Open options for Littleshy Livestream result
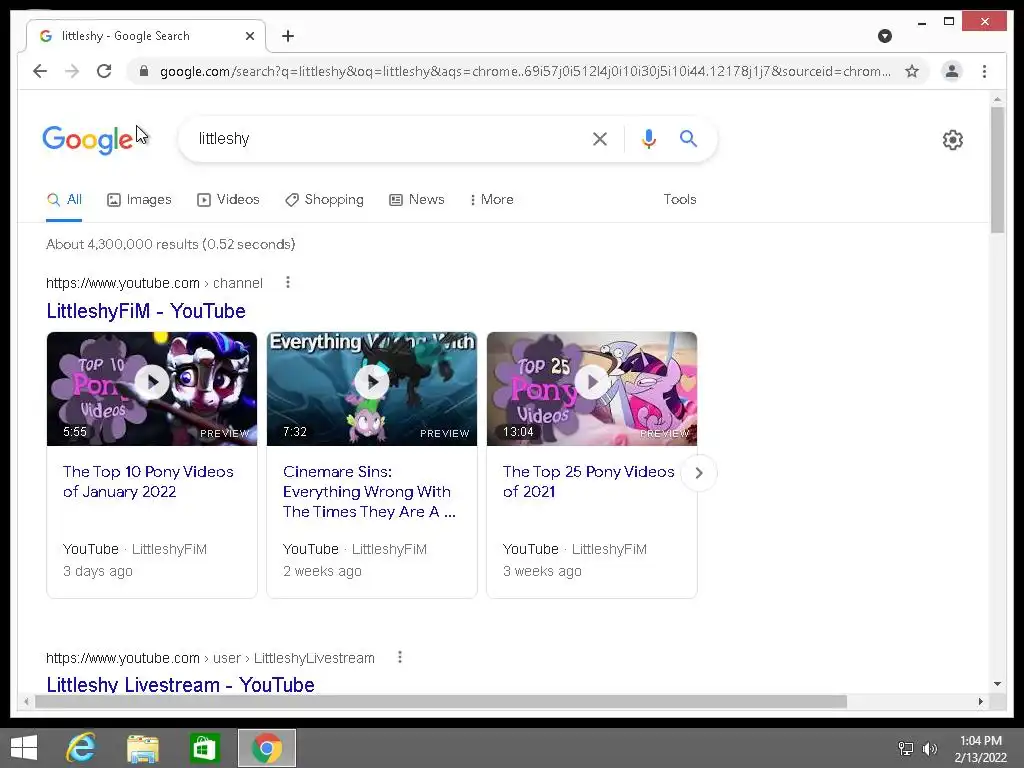Viewport: 1024px width, 768px height. click(400, 657)
